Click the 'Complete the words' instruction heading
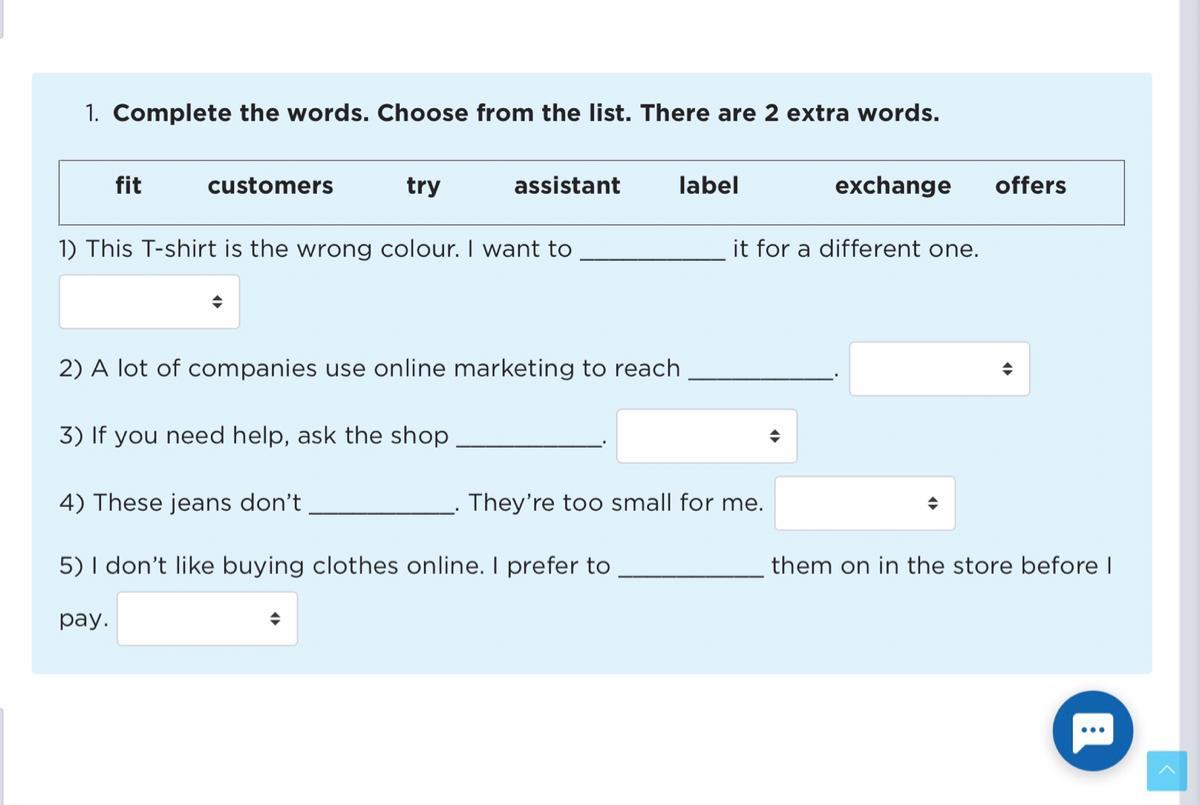The image size is (1200, 805). click(x=526, y=113)
